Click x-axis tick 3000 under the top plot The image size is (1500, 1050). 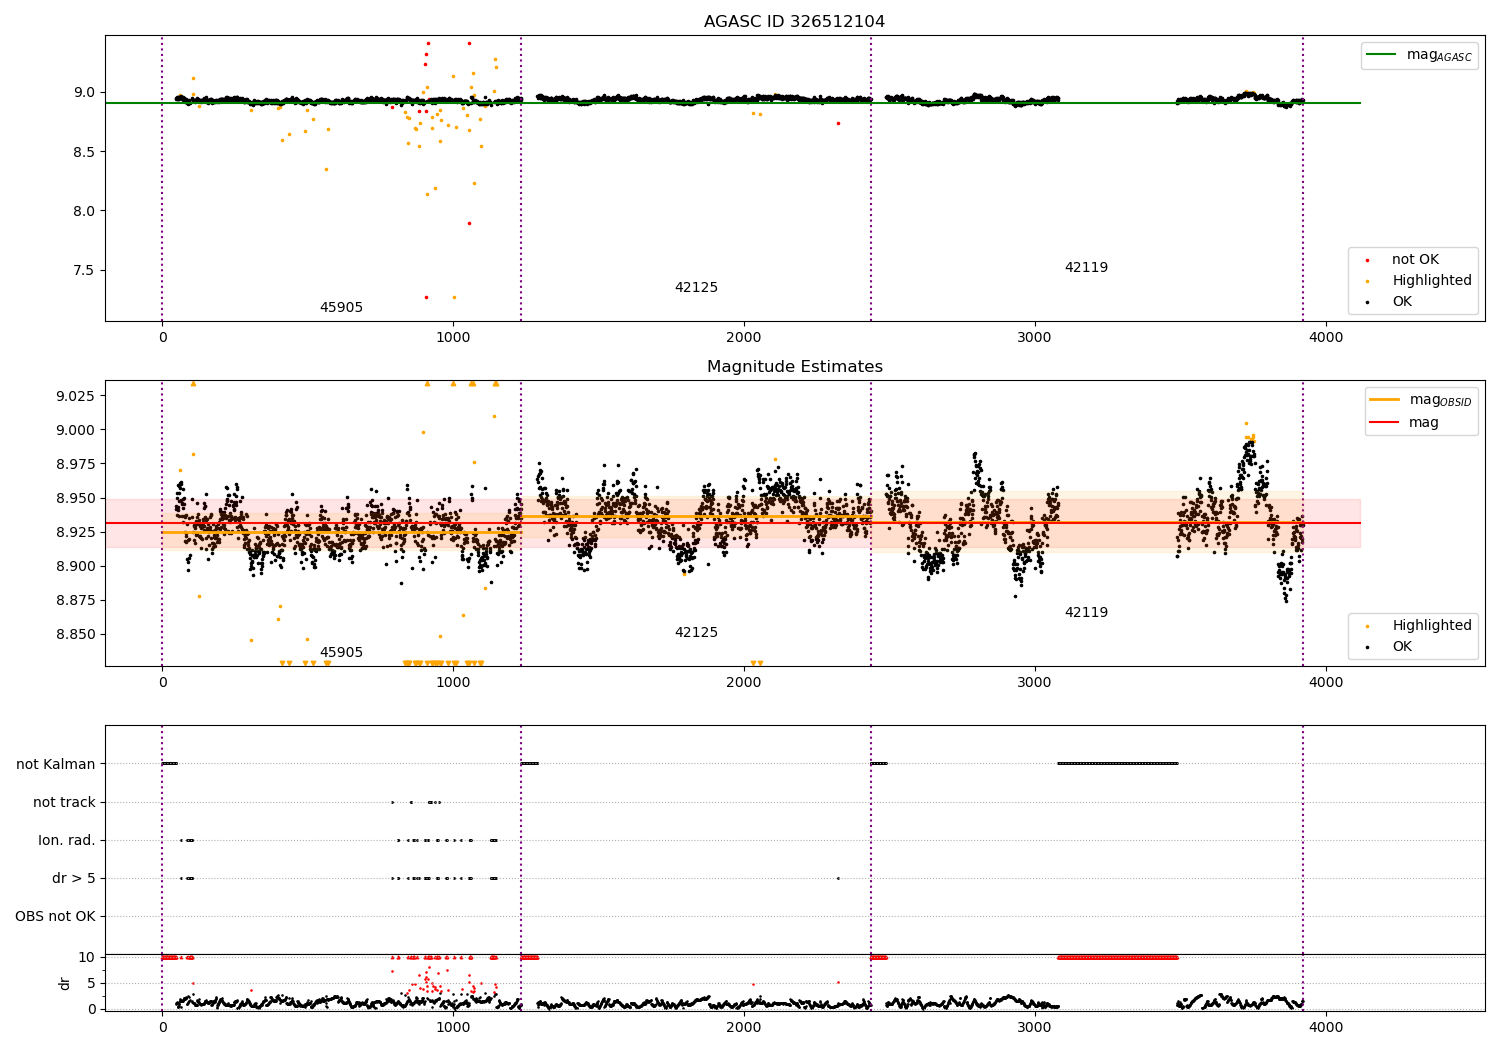point(1035,338)
